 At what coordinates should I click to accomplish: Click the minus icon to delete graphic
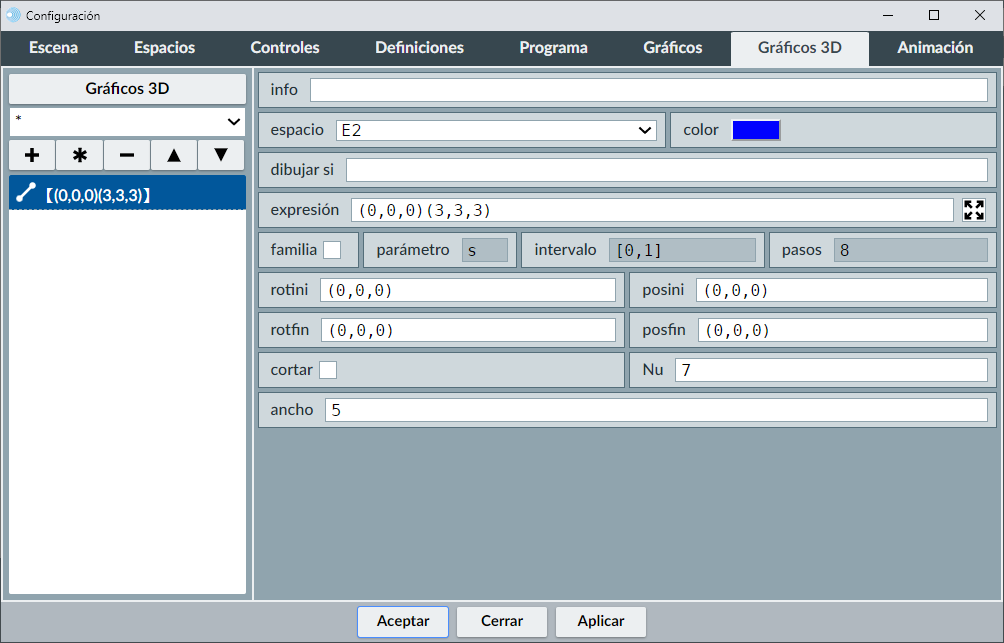(x=127, y=156)
